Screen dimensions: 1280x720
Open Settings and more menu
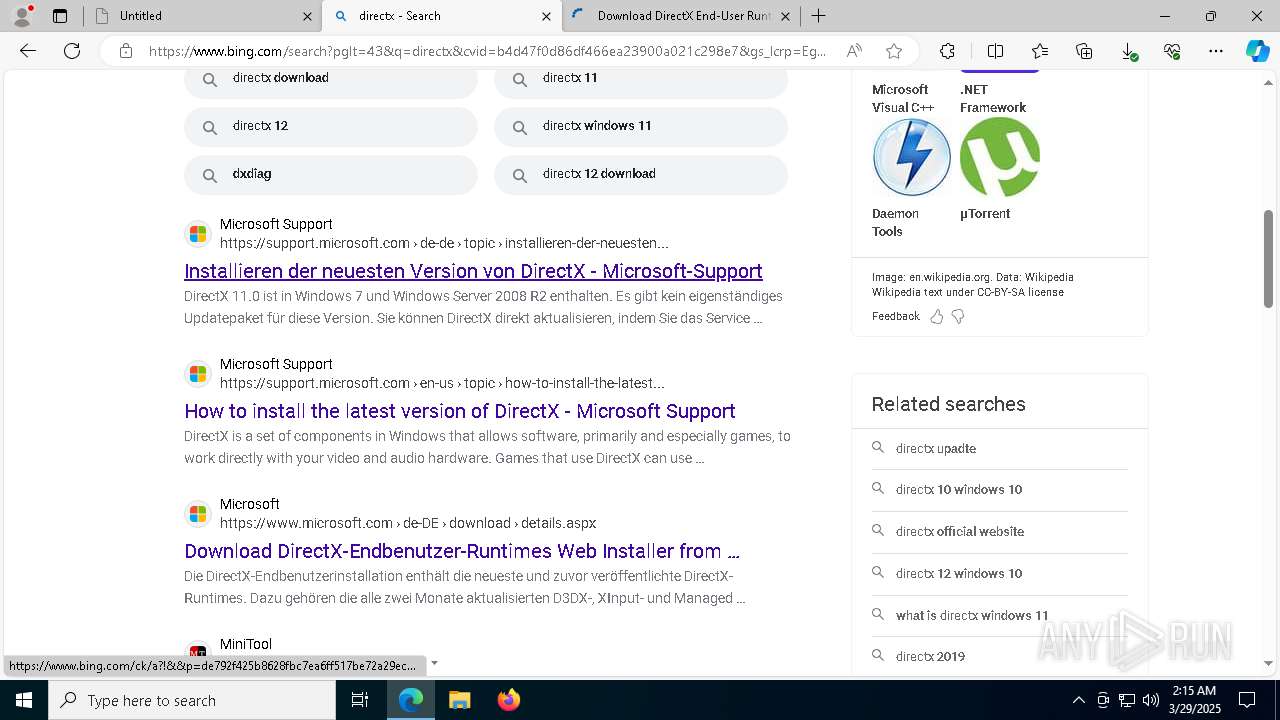coord(1216,51)
